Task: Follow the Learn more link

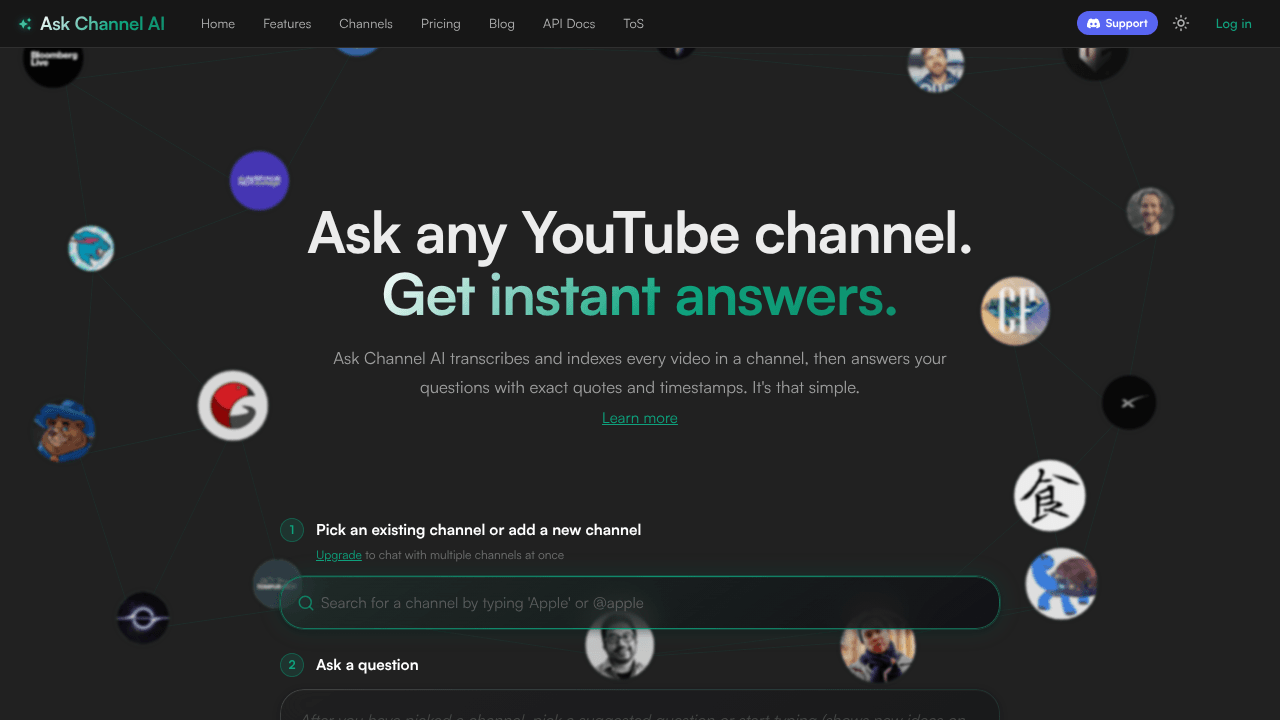Action: click(640, 418)
